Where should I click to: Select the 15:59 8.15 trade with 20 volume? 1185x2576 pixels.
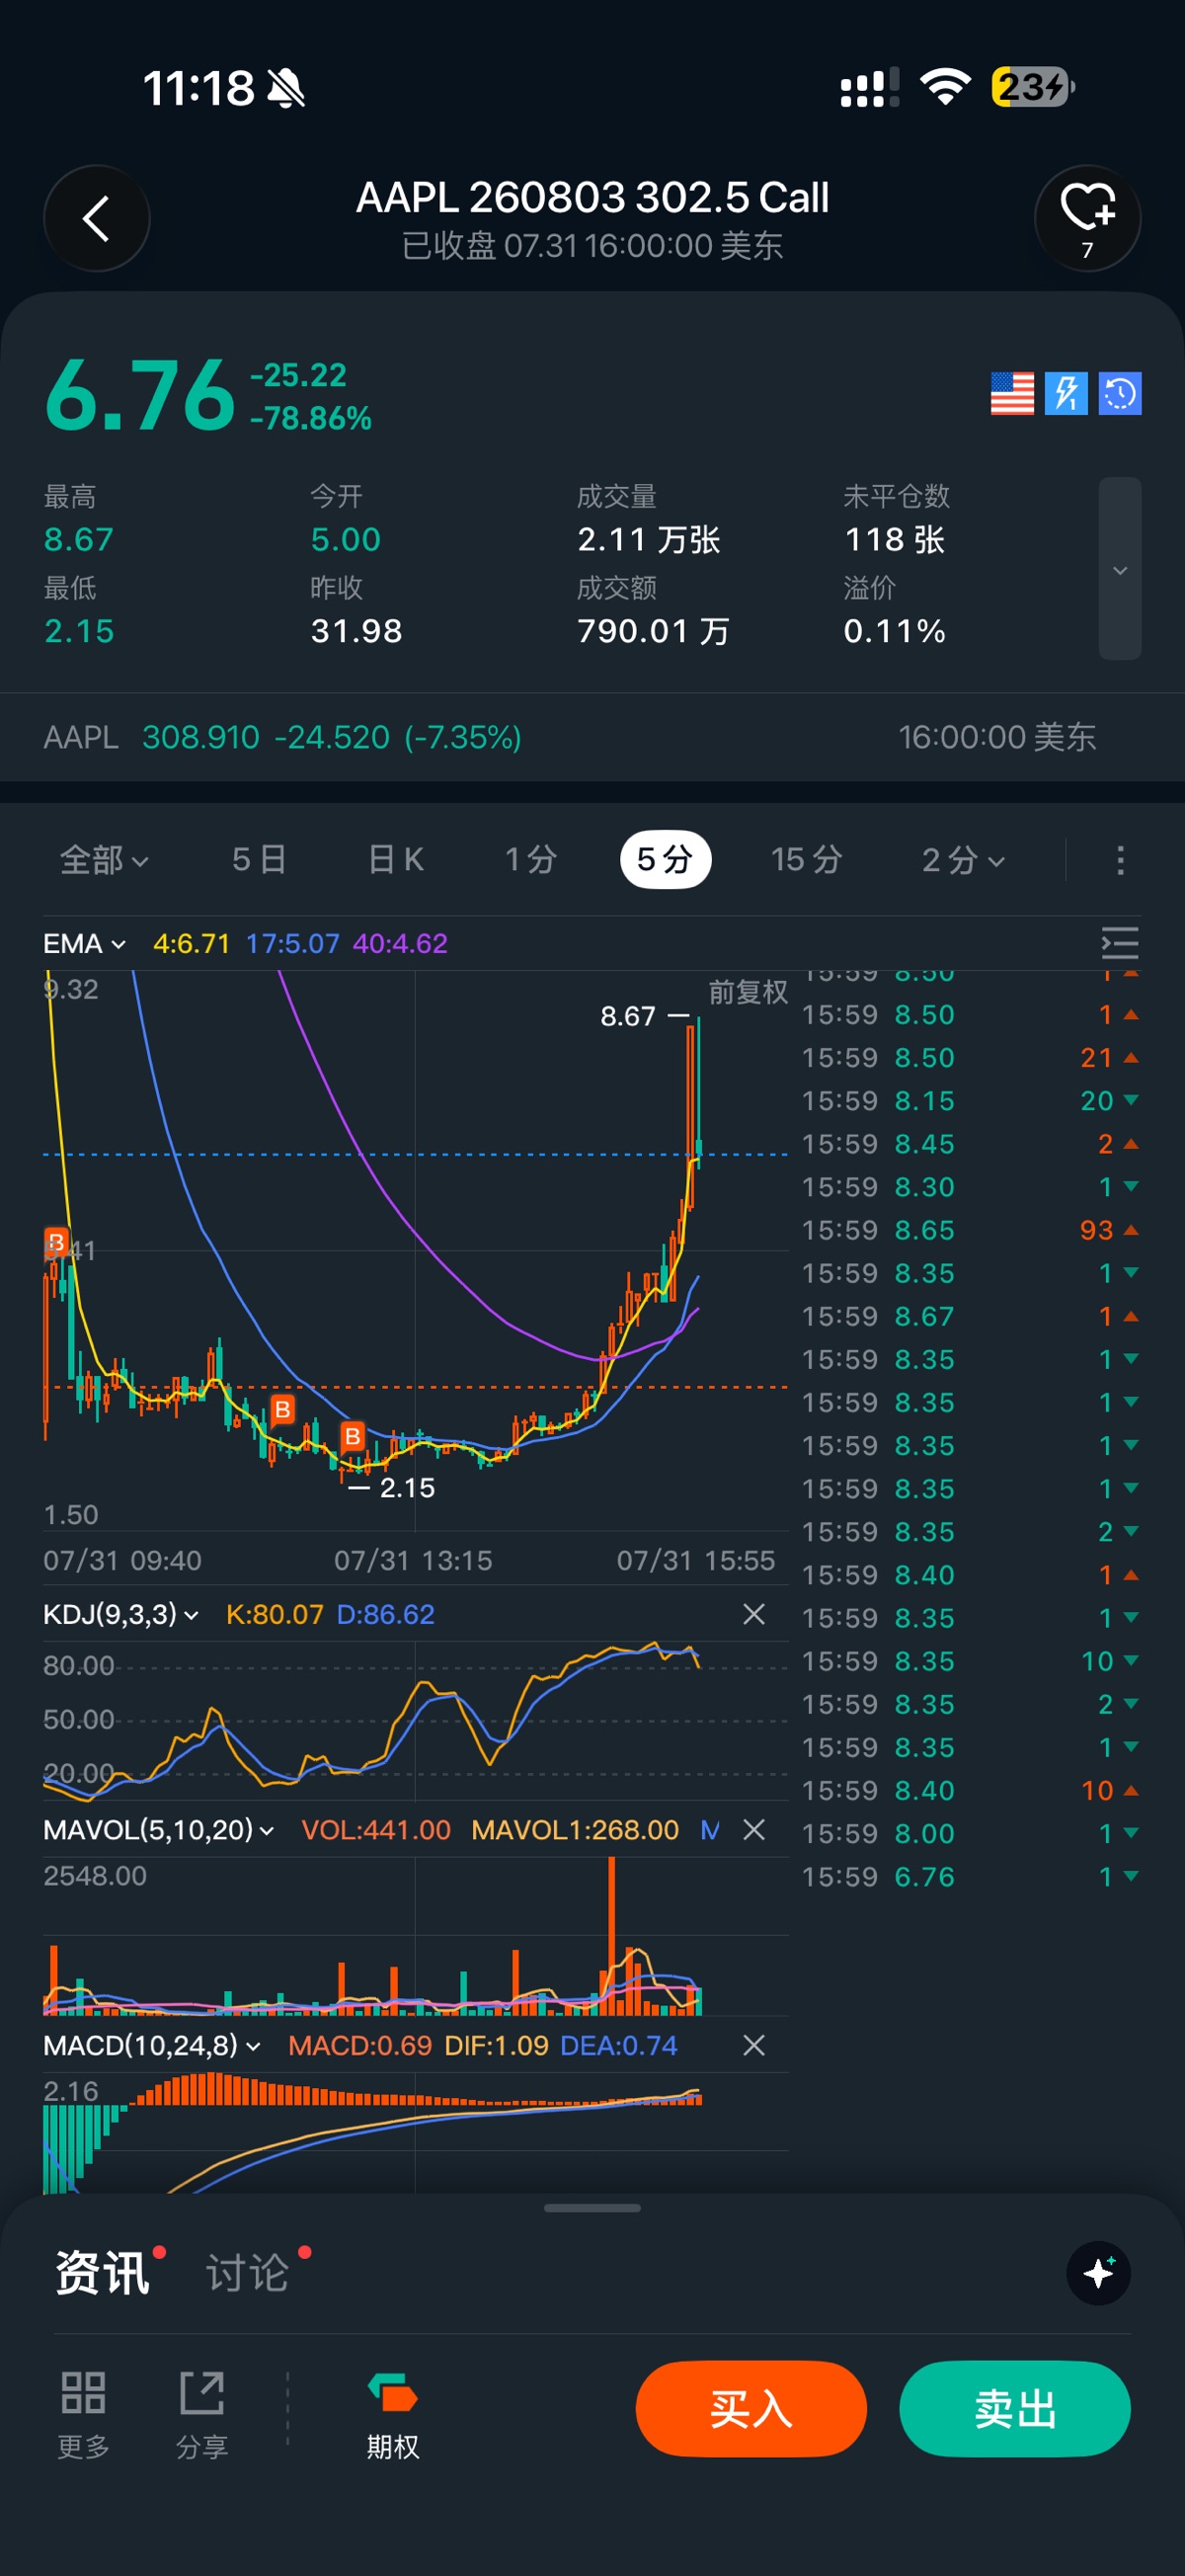(x=970, y=1101)
